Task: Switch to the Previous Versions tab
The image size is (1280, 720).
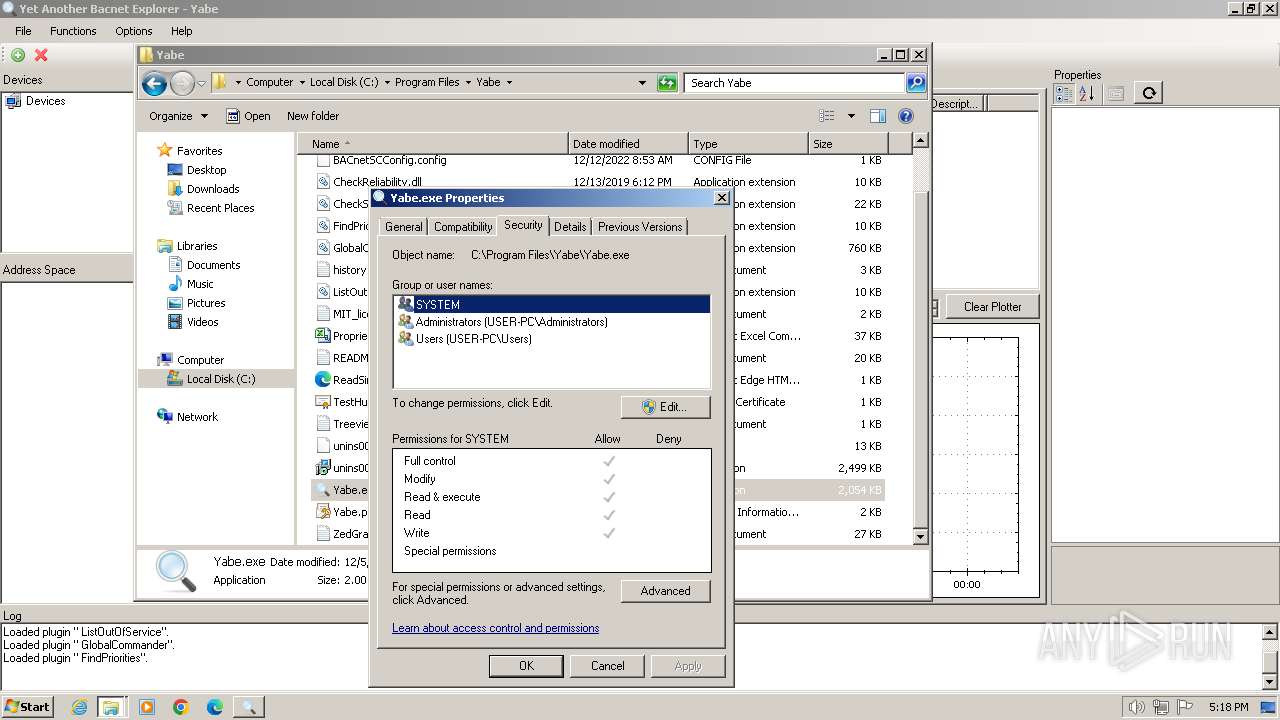Action: [x=640, y=227]
